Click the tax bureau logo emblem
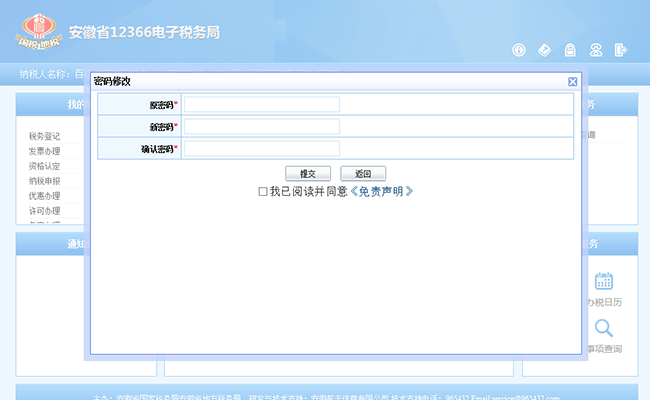The image size is (650, 400). click(x=39, y=30)
